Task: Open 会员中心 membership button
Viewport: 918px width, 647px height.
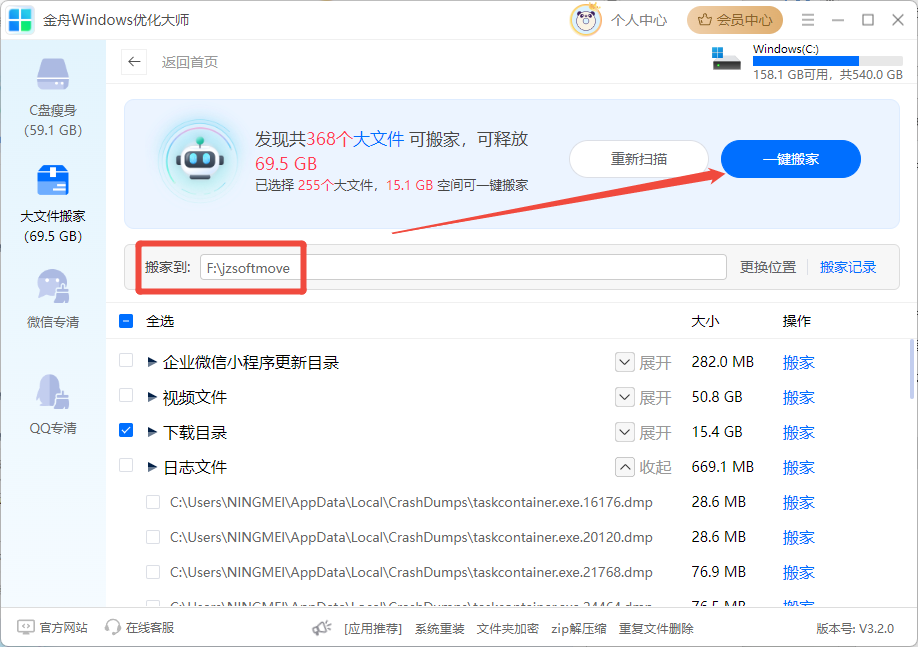Action: pyautogui.click(x=735, y=20)
